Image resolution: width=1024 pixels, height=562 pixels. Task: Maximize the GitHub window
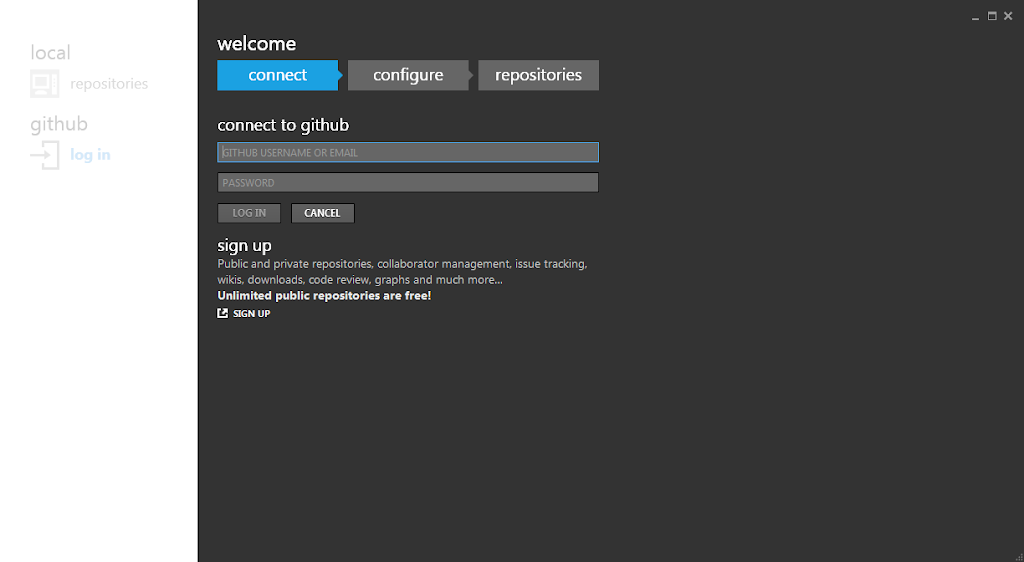tap(992, 16)
